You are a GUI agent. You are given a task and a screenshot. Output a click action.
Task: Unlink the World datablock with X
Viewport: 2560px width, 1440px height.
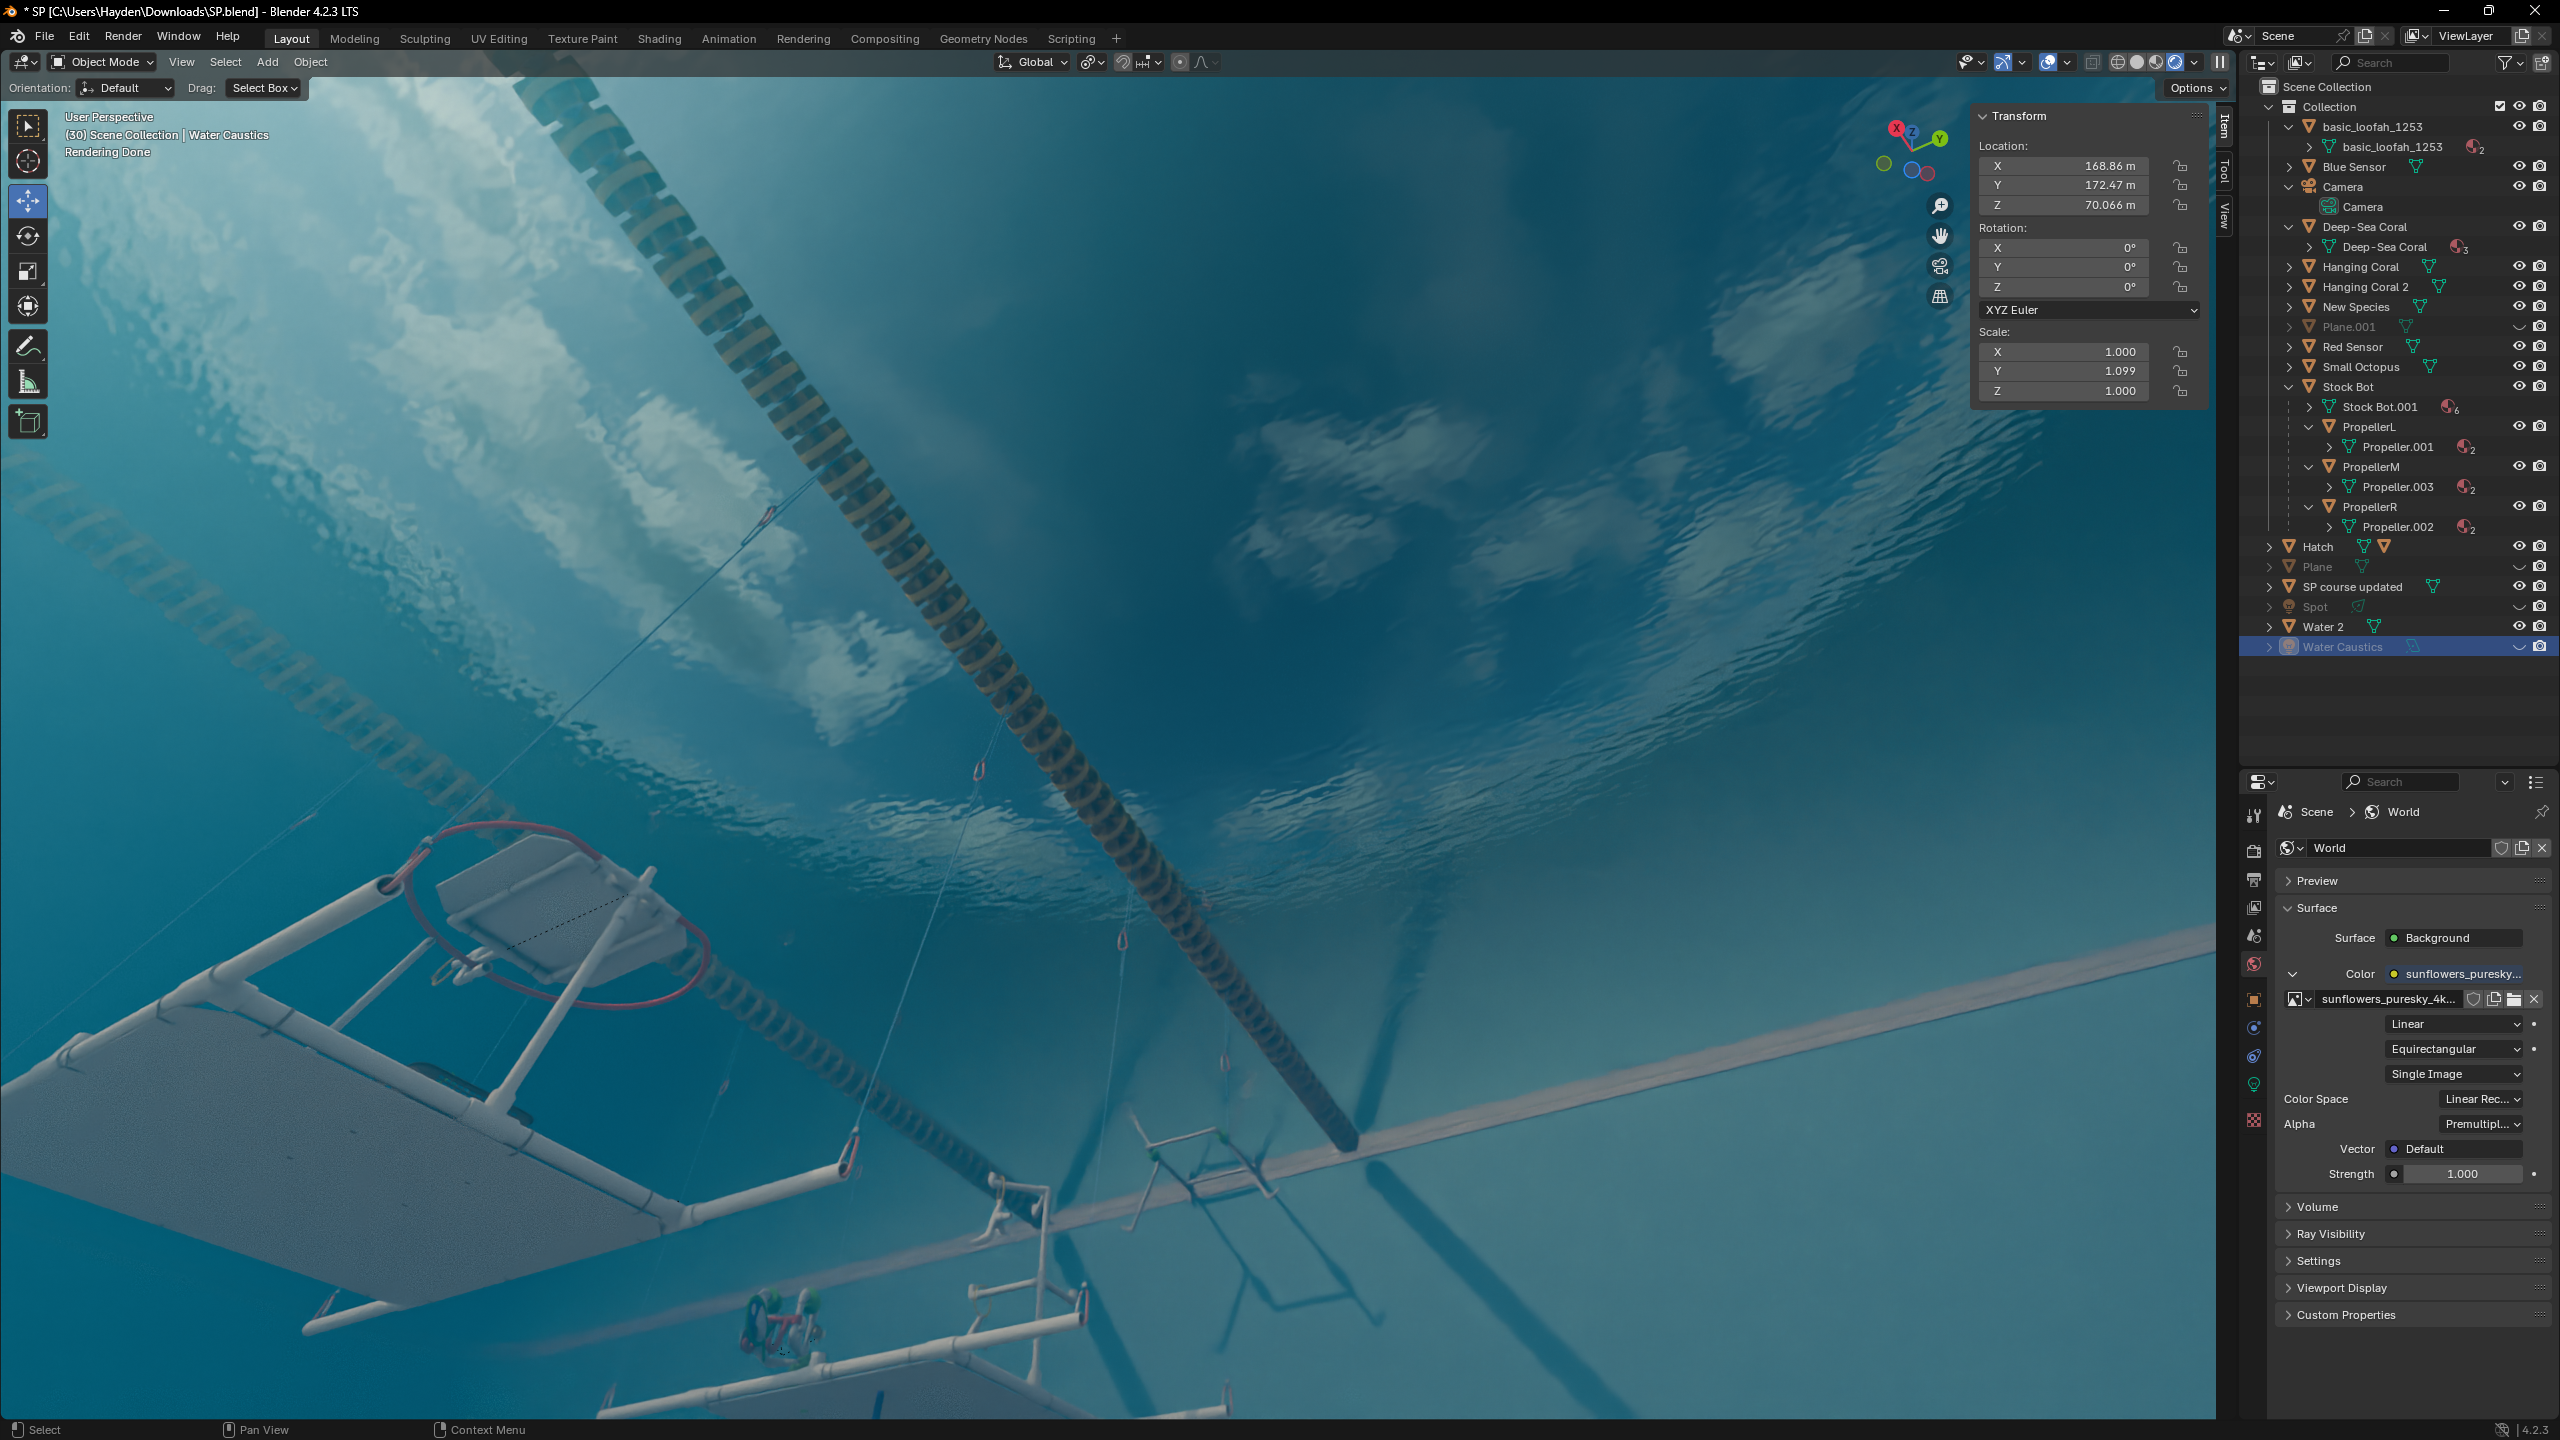2542,848
